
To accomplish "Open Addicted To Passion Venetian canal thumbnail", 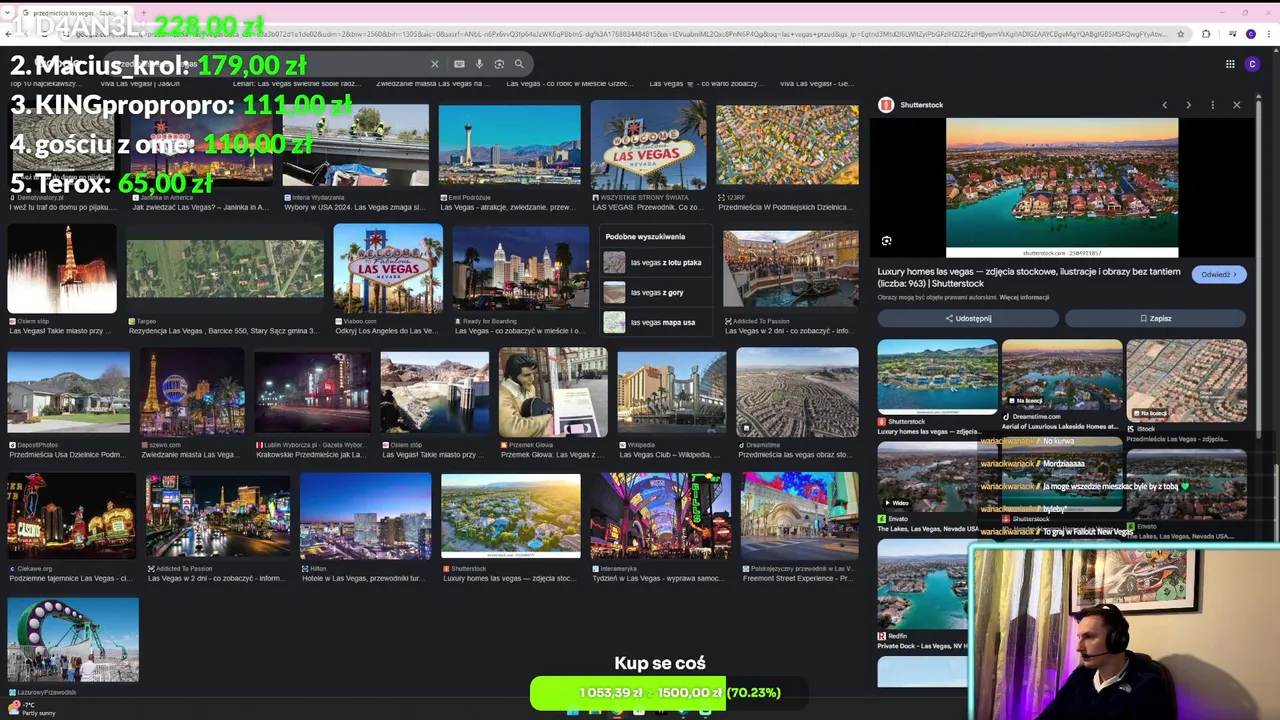I will (790, 269).
